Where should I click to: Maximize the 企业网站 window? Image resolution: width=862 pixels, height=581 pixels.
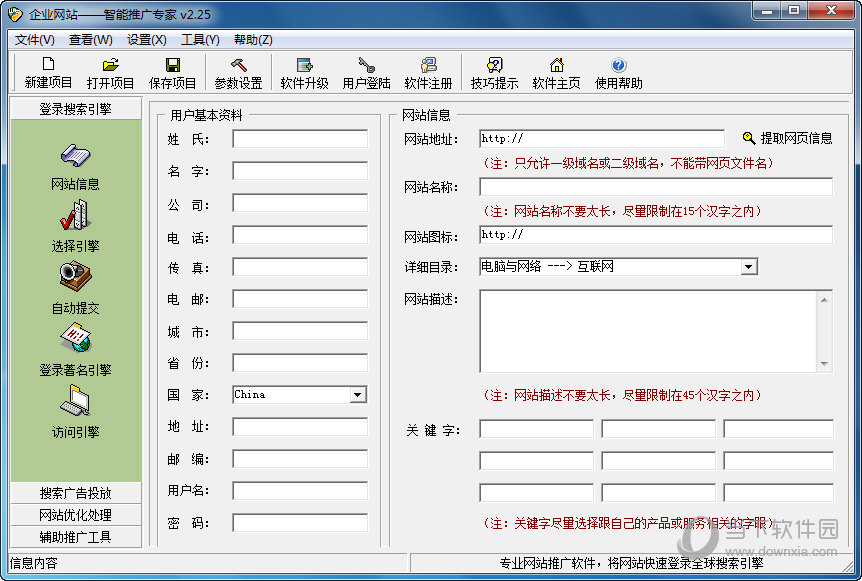pos(794,10)
